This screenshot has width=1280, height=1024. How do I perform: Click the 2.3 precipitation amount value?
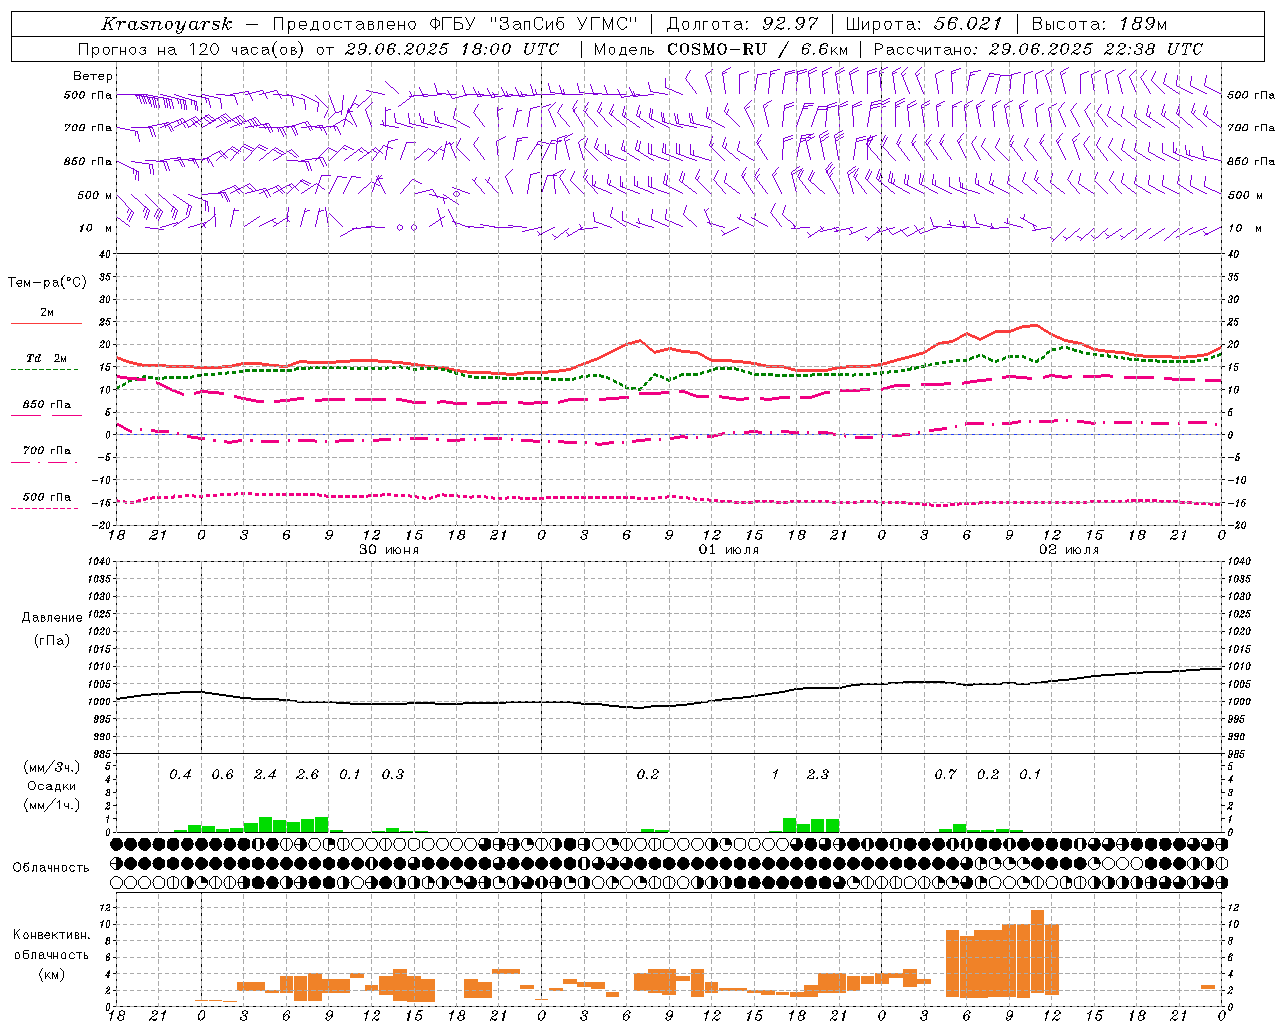click(x=818, y=774)
